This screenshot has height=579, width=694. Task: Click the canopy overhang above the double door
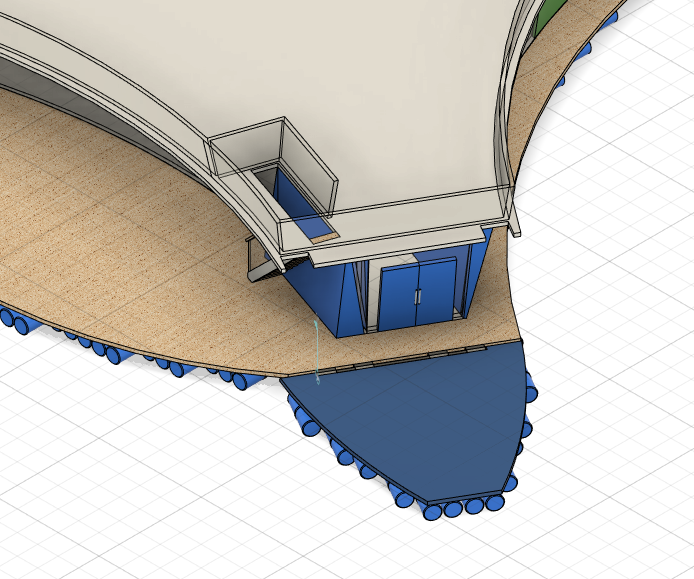400,248
